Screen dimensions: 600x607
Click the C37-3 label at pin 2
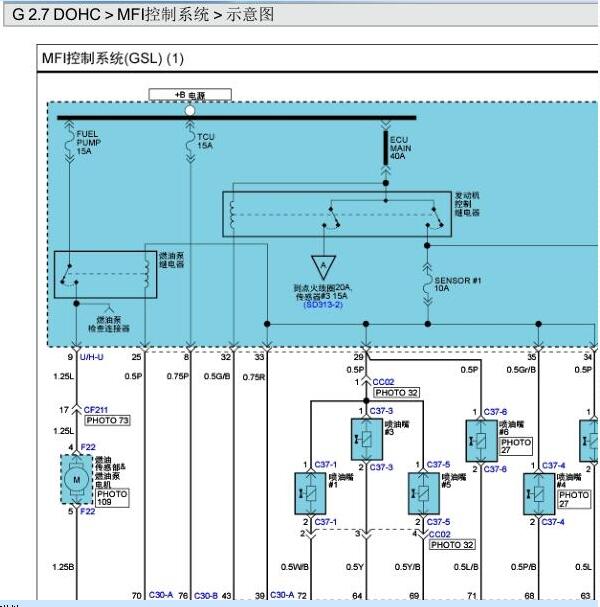tap(381, 467)
